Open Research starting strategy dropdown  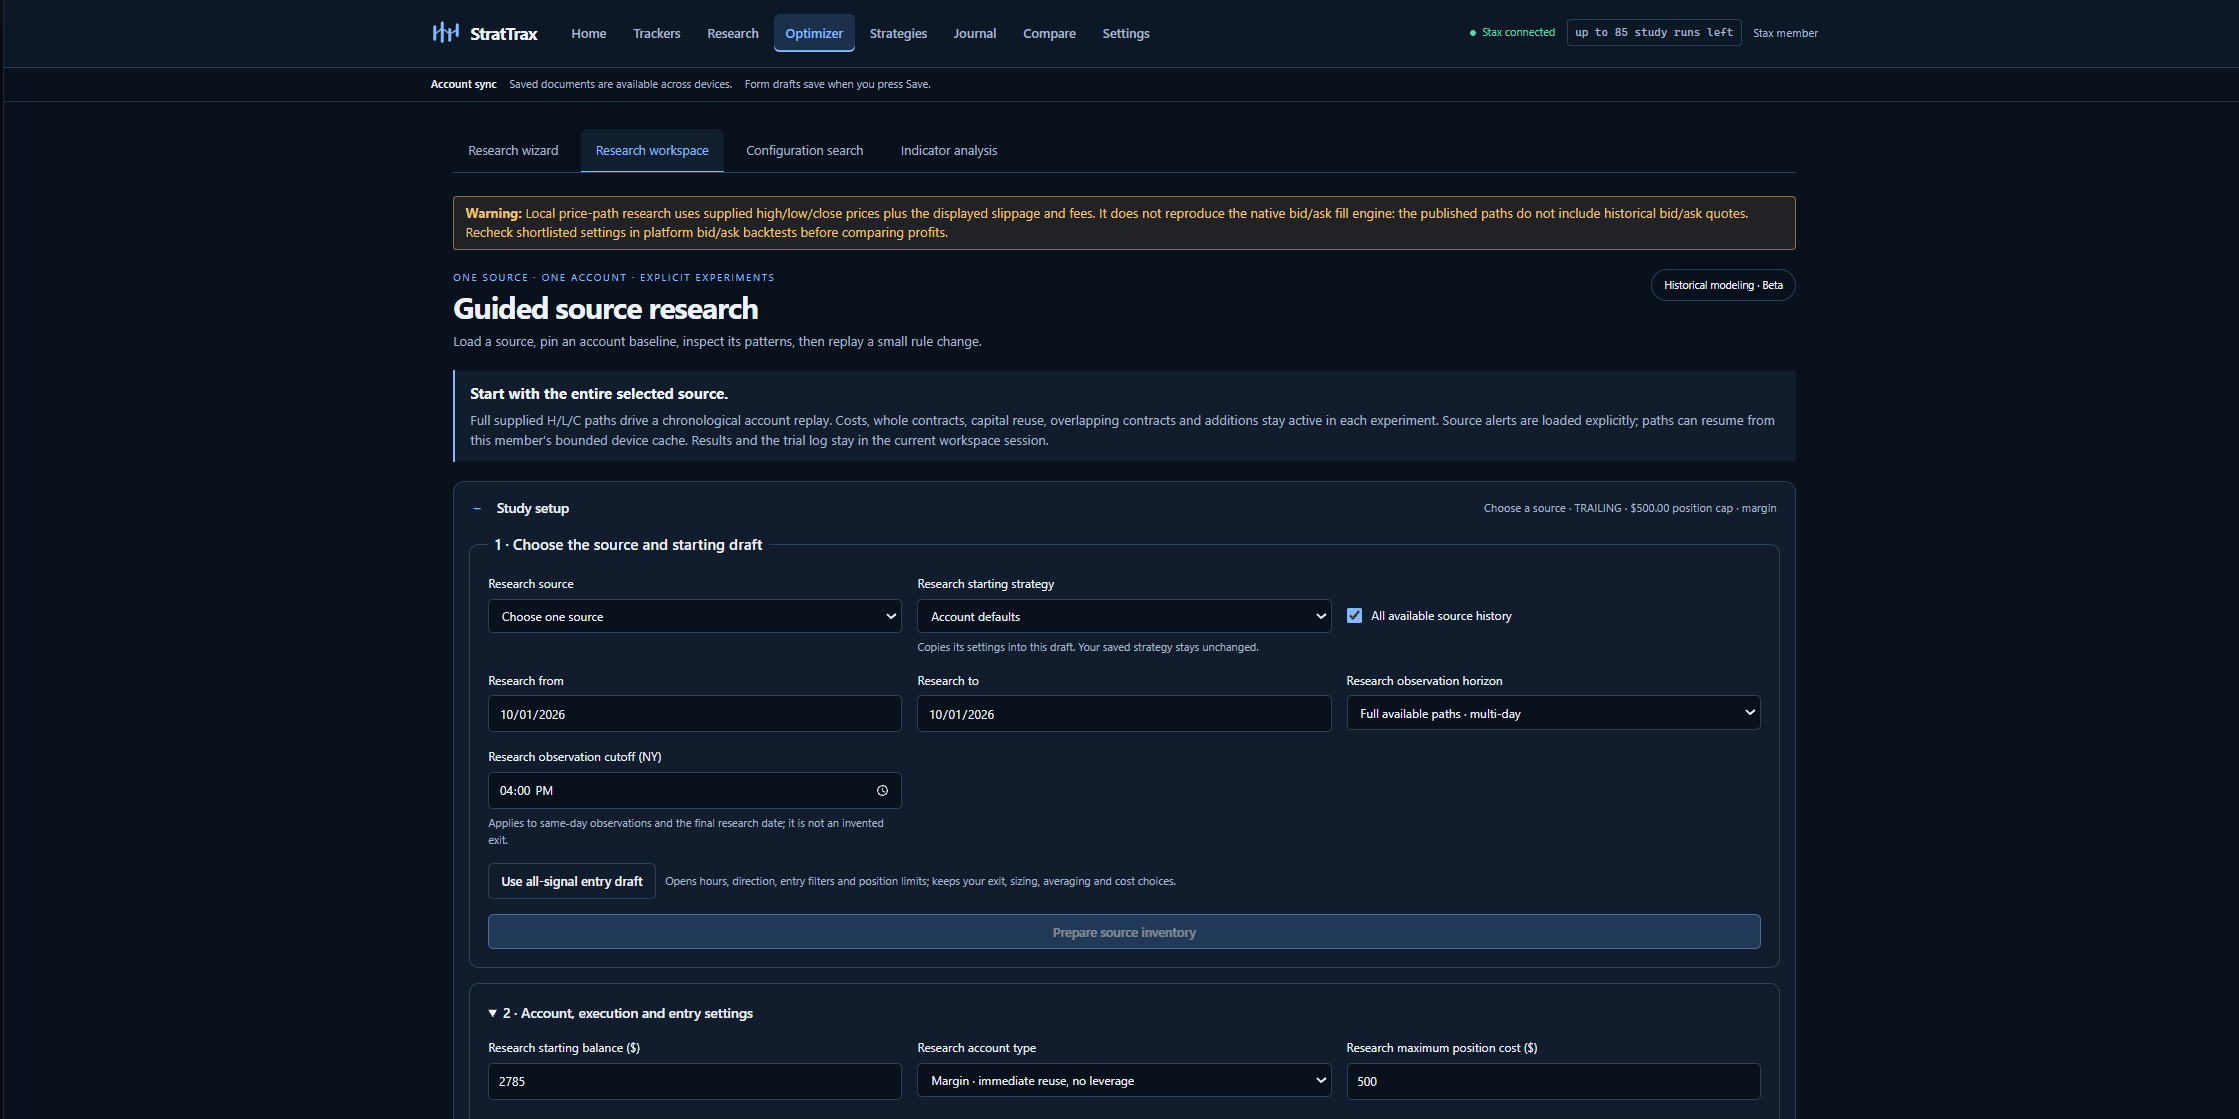click(x=1124, y=616)
